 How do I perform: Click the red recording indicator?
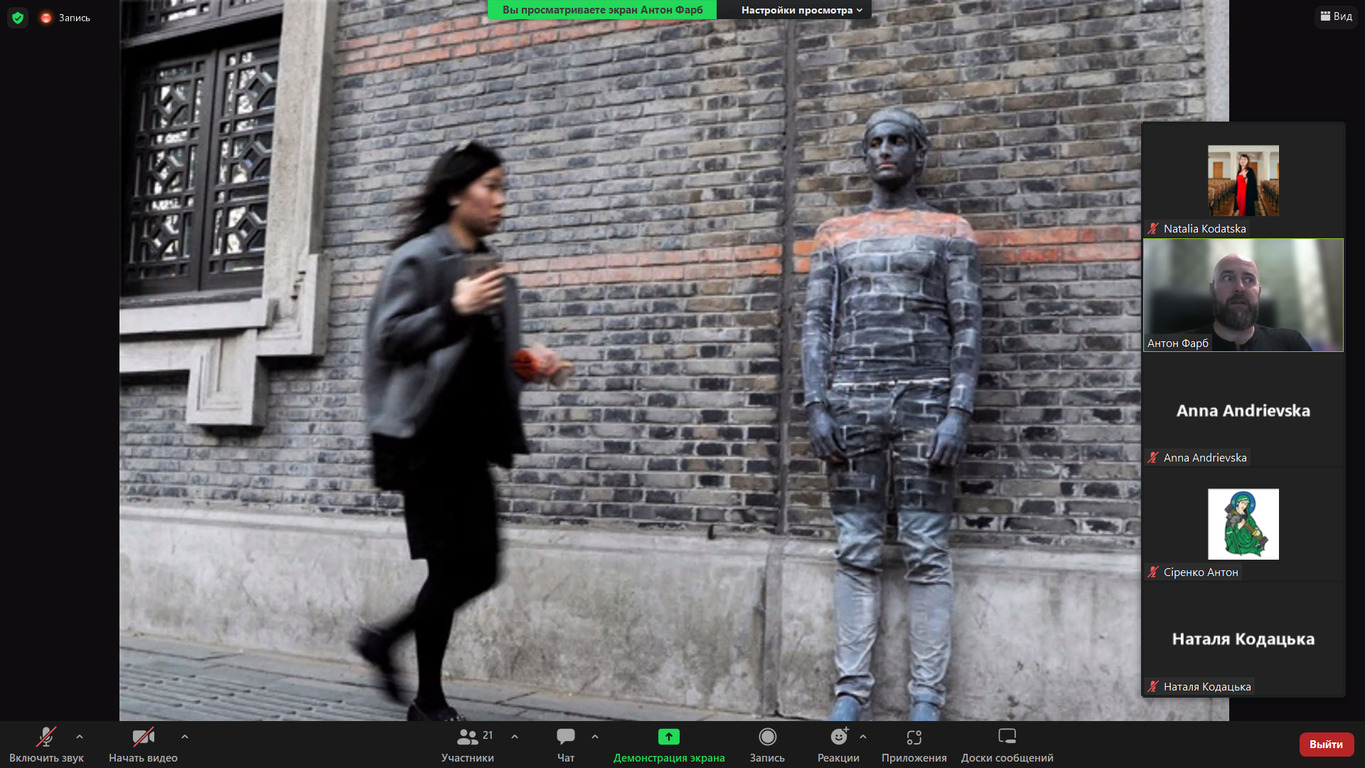coord(46,18)
